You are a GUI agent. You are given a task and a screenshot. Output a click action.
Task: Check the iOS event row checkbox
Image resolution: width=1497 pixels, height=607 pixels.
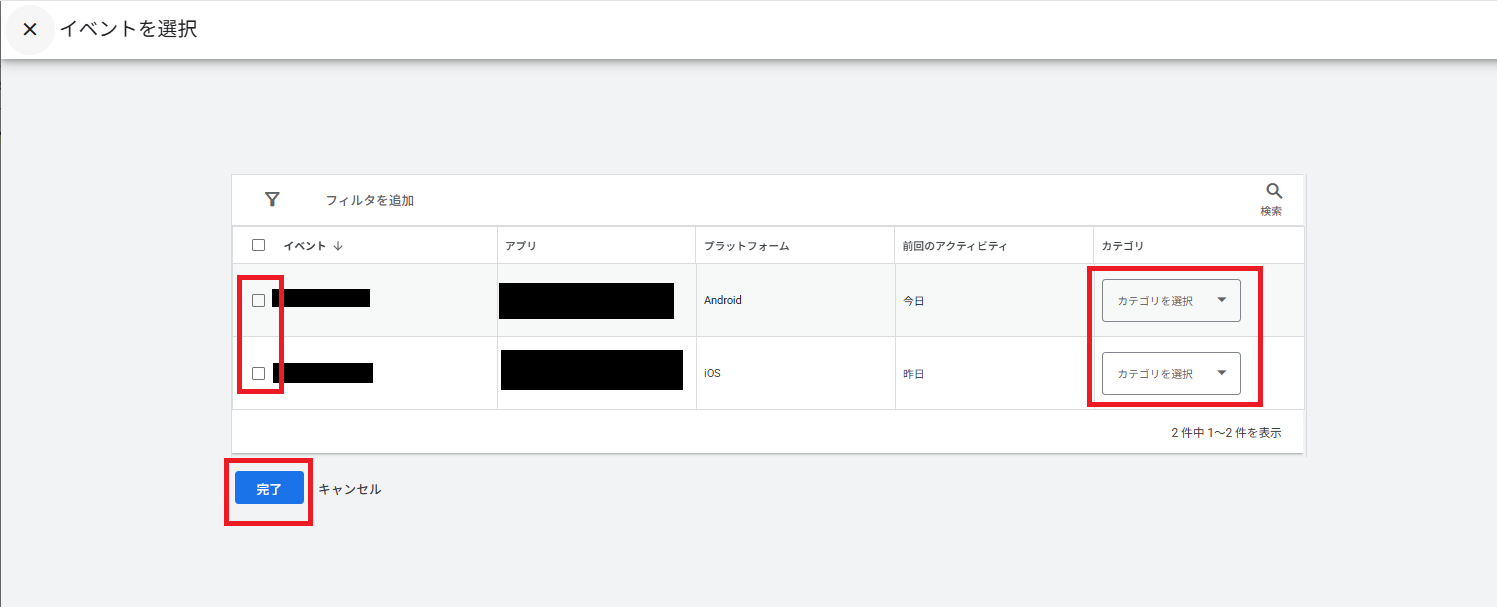coord(259,373)
